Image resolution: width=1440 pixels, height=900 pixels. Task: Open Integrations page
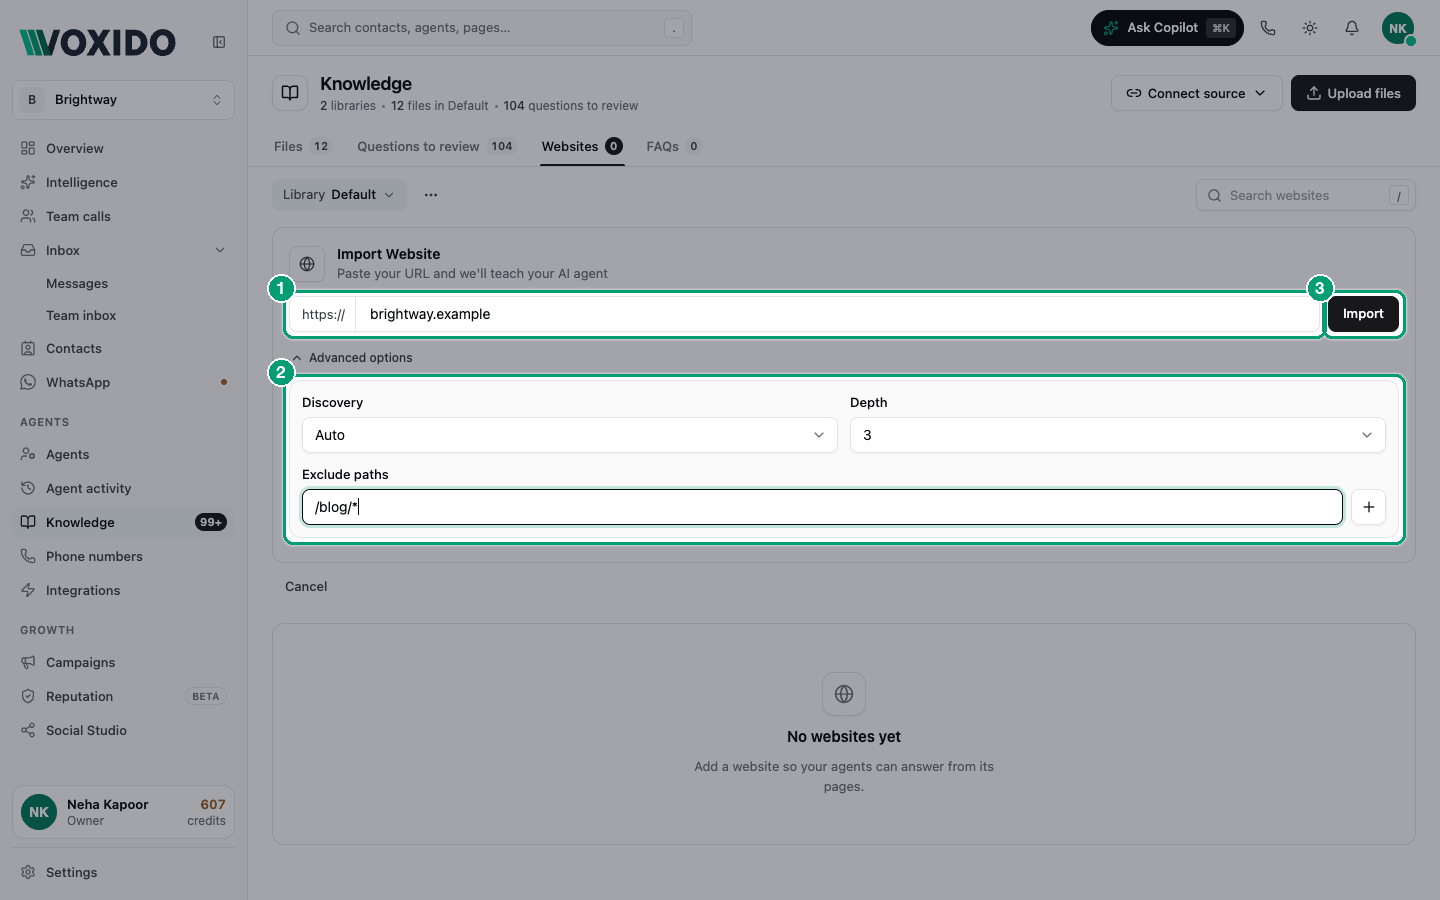tap(124, 590)
